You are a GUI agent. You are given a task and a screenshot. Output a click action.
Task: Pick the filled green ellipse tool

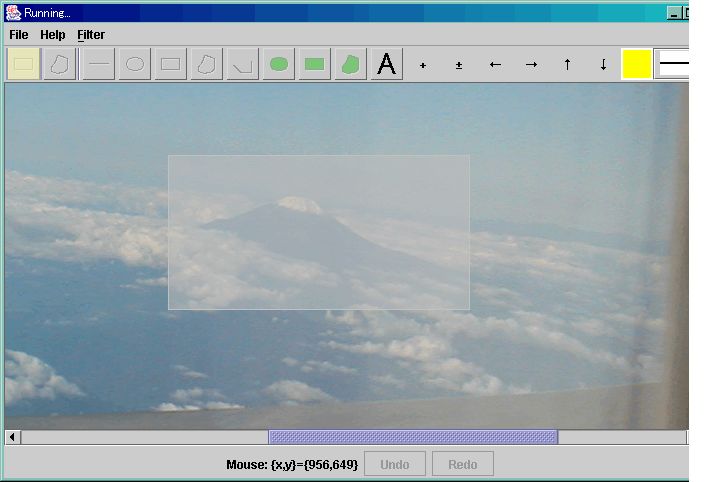[279, 64]
